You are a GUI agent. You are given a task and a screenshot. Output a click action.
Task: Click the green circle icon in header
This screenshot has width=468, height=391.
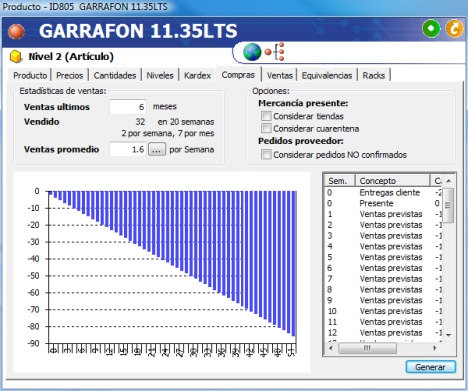(x=431, y=29)
